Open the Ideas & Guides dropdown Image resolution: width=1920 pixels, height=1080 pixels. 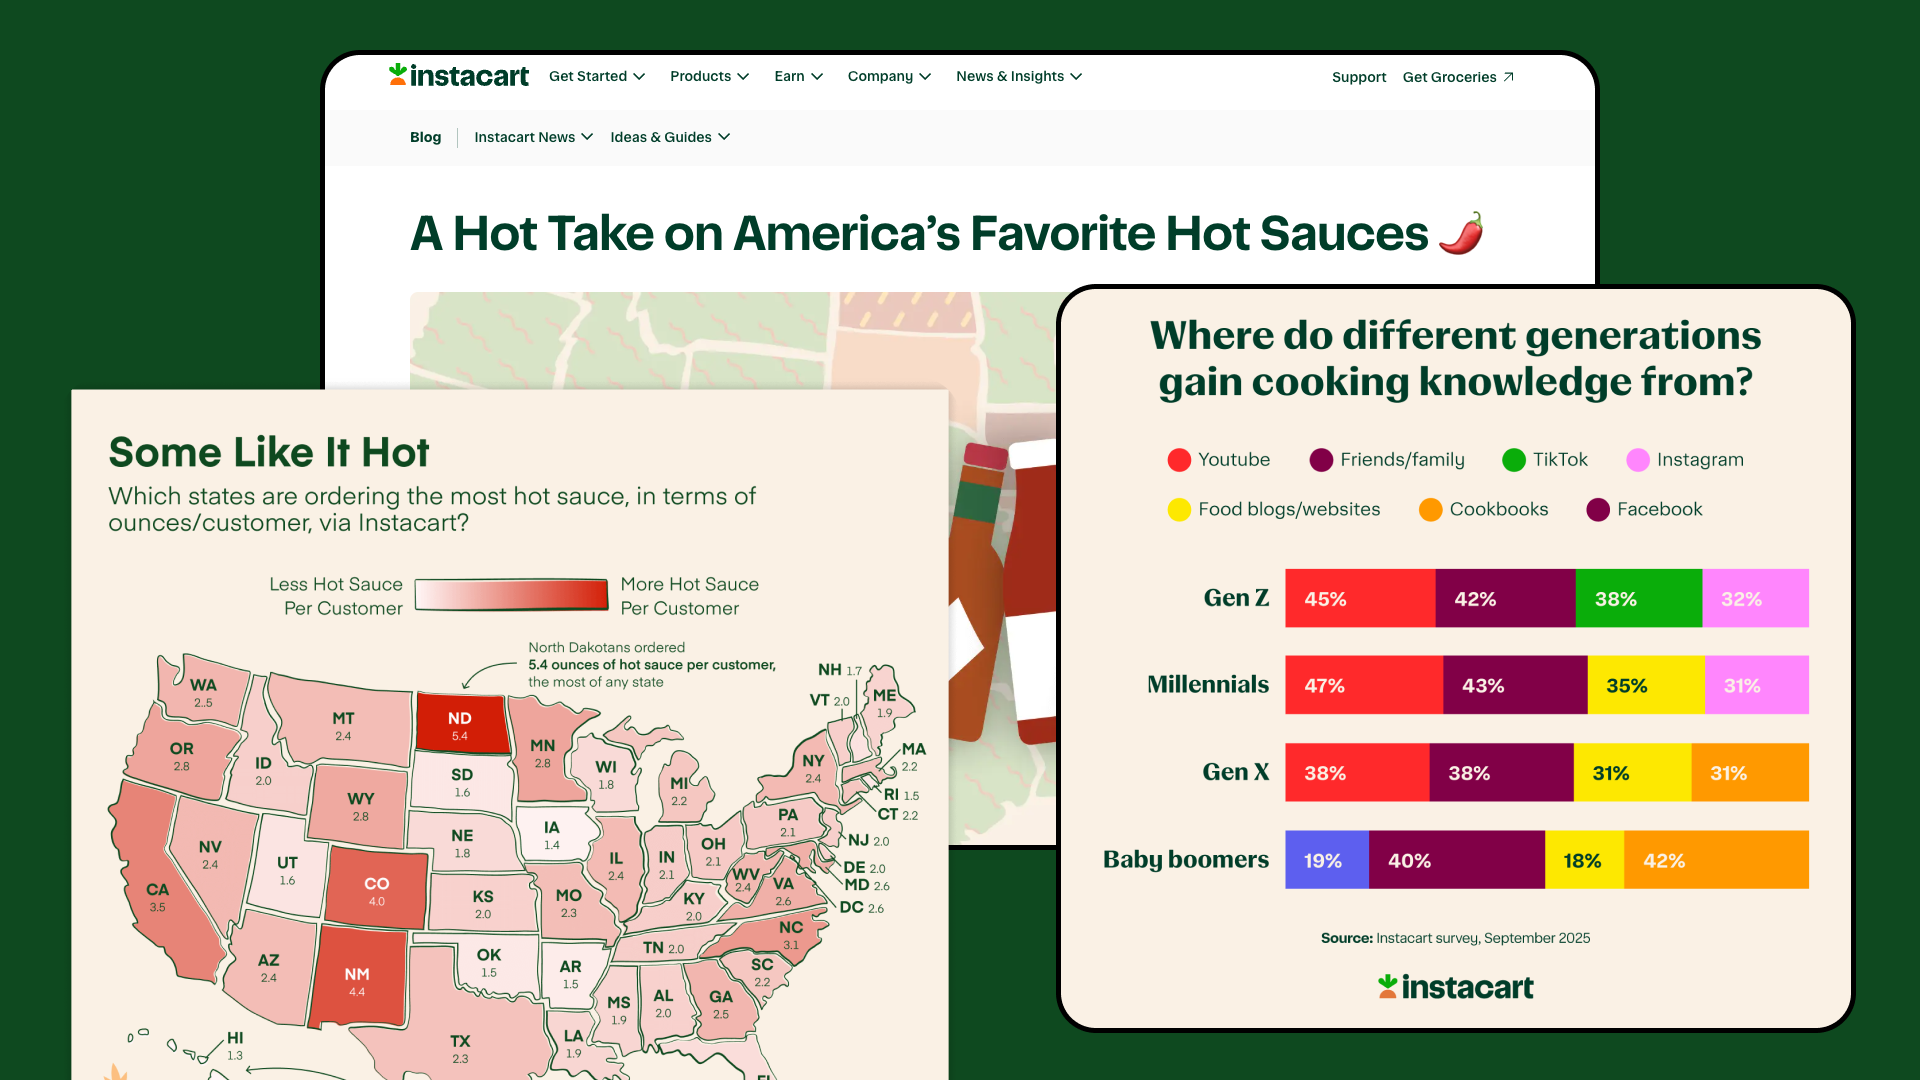pos(669,137)
